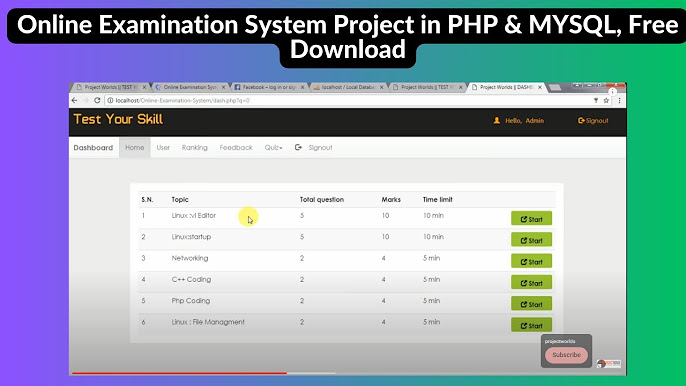Open the User page in the navbar
The width and height of the screenshot is (686, 386).
(x=163, y=147)
